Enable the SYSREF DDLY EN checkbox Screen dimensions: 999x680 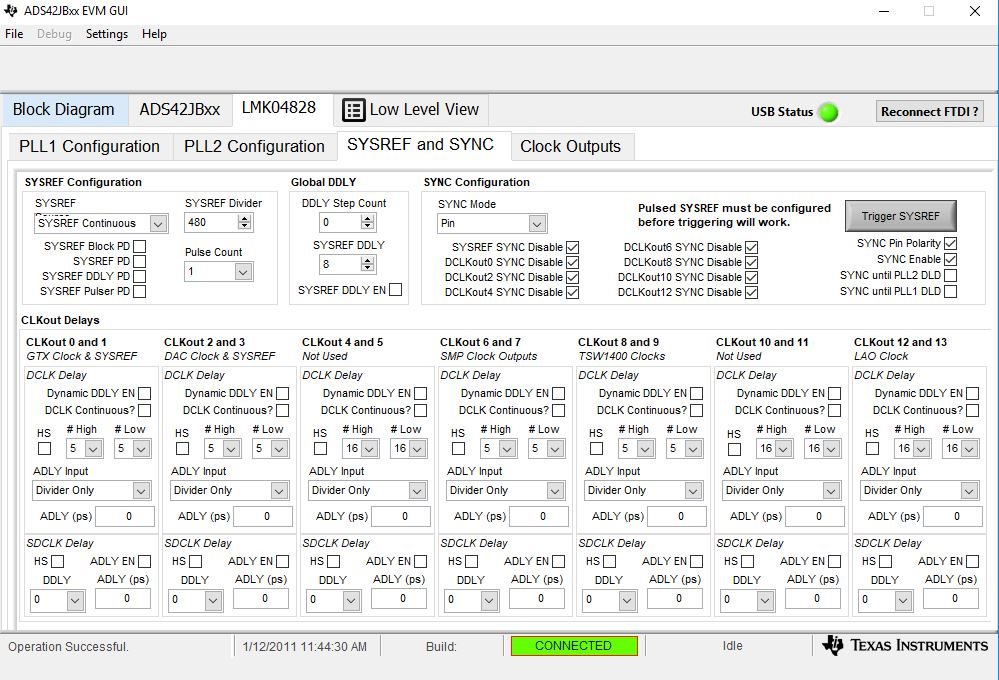pyautogui.click(x=396, y=290)
